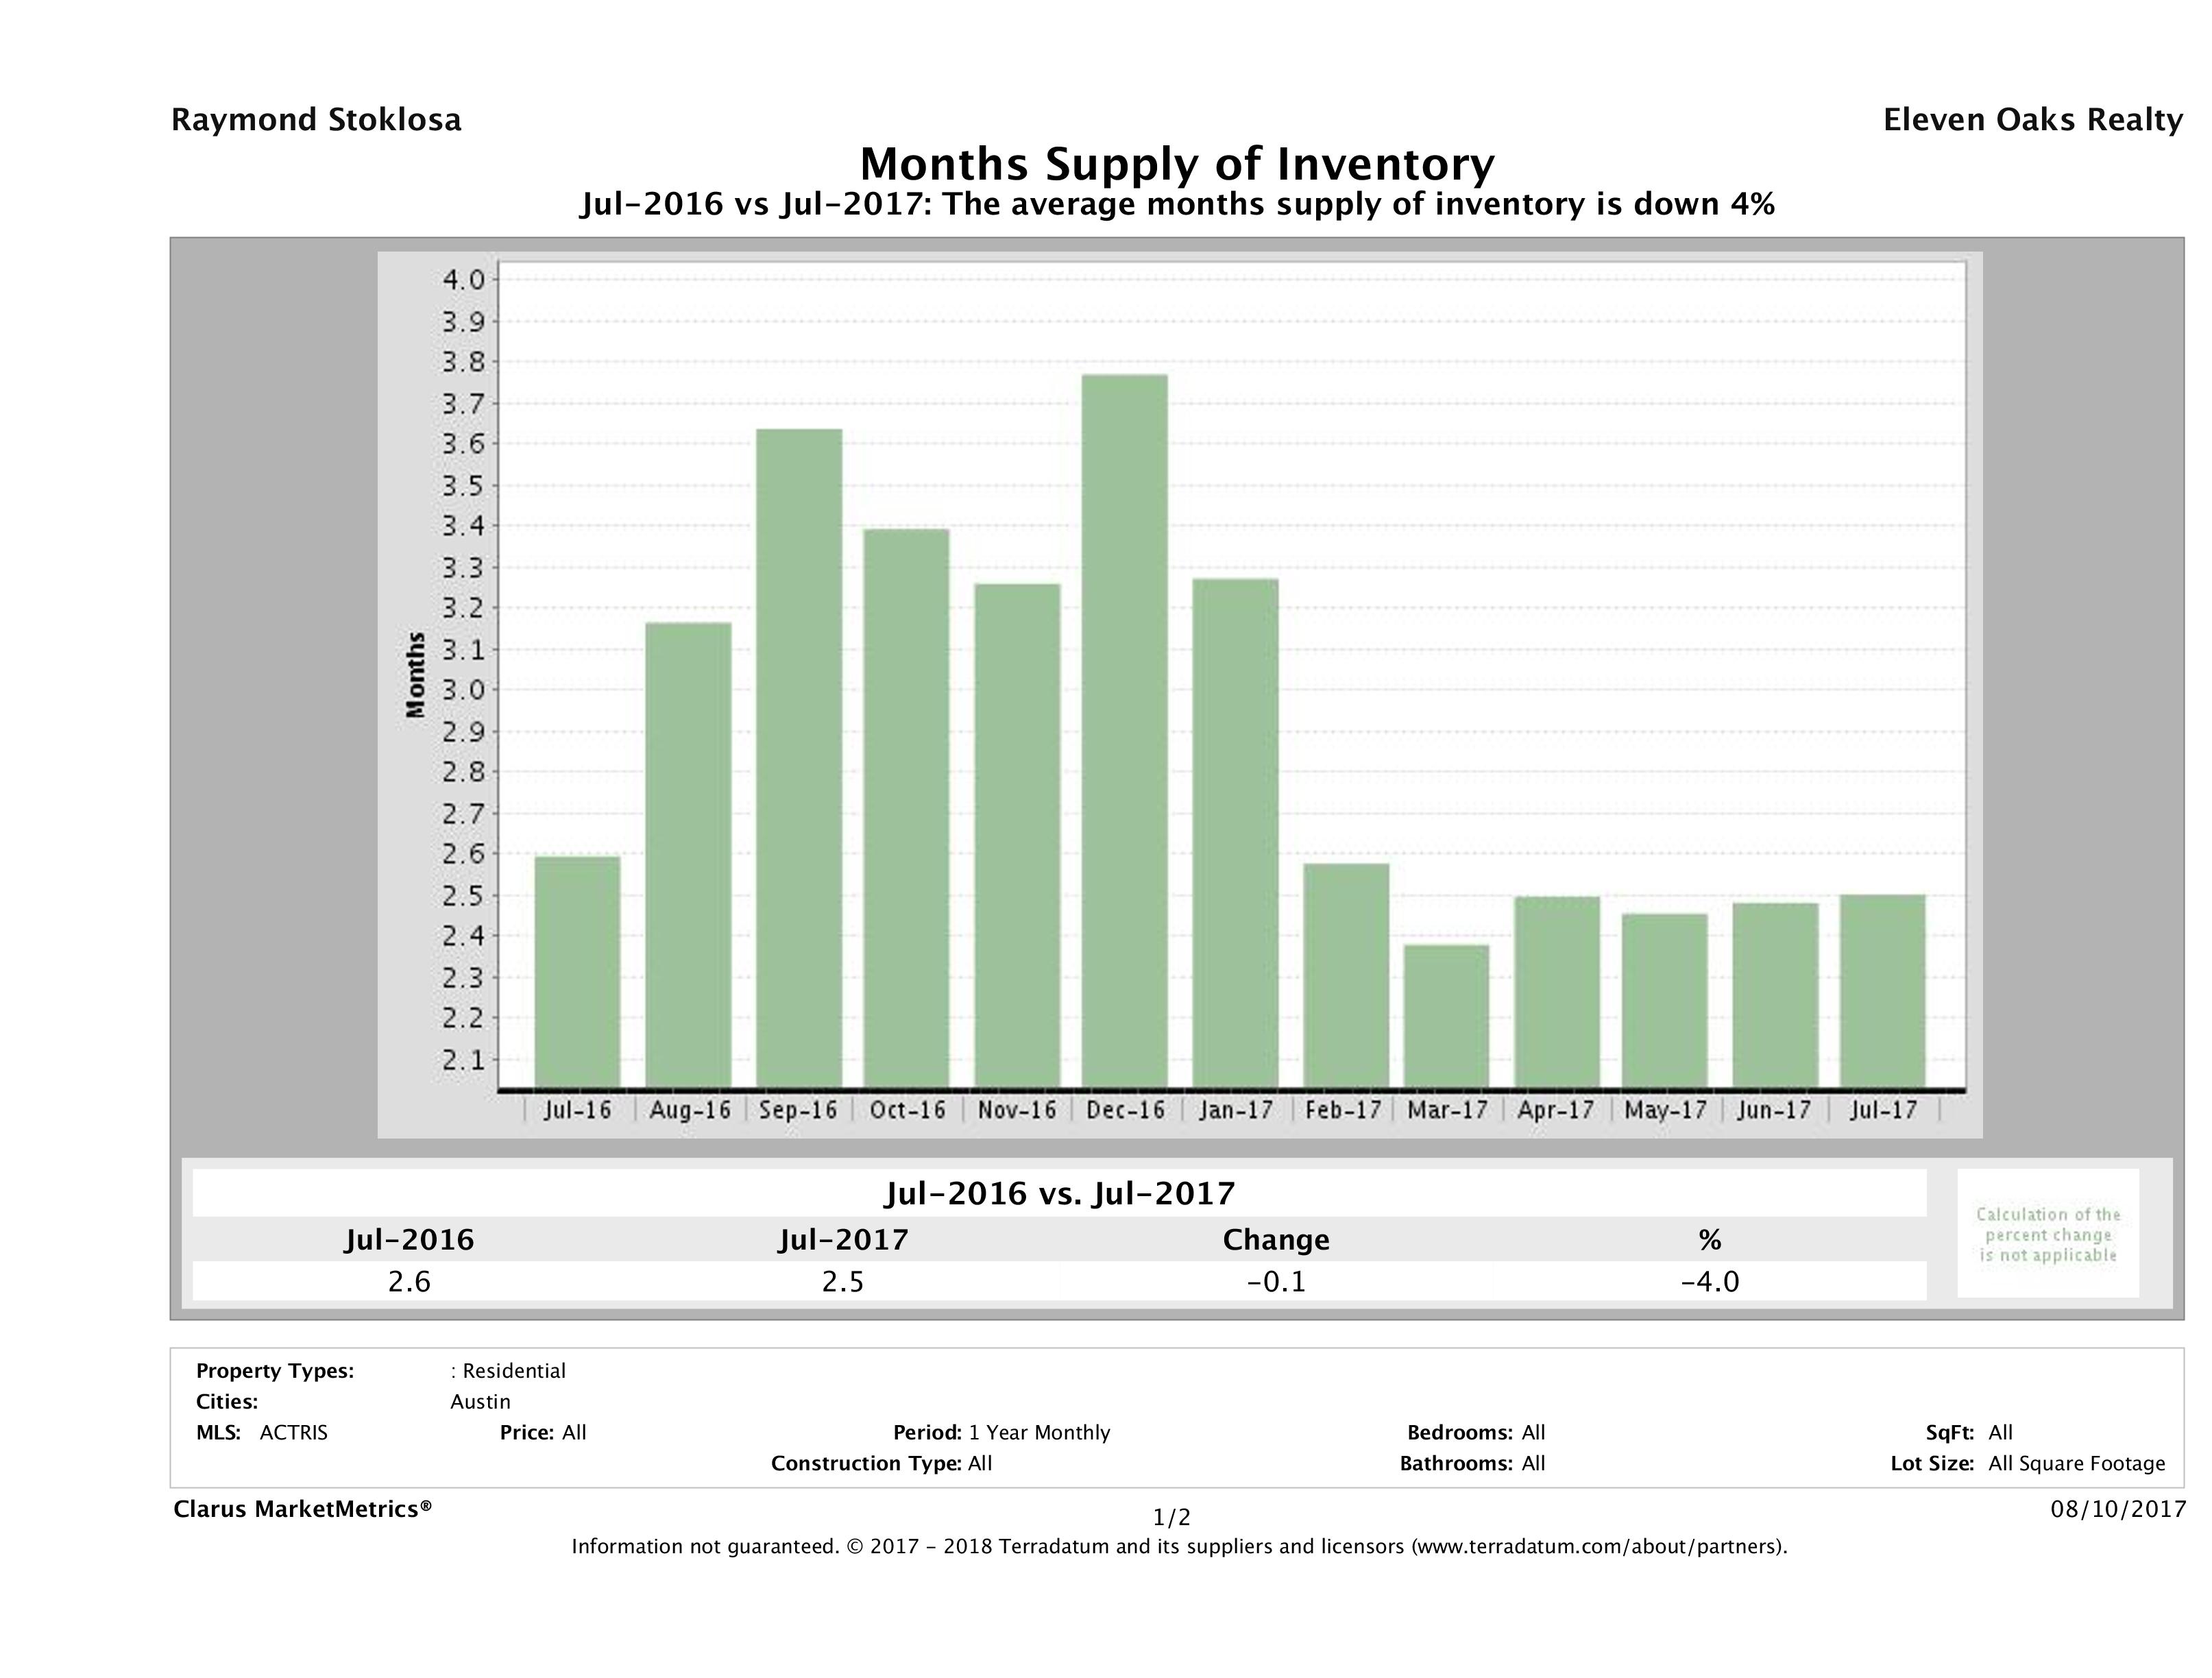Click the Mar-17 shortest bar
The image size is (2212, 1678).
[x=1446, y=1016]
